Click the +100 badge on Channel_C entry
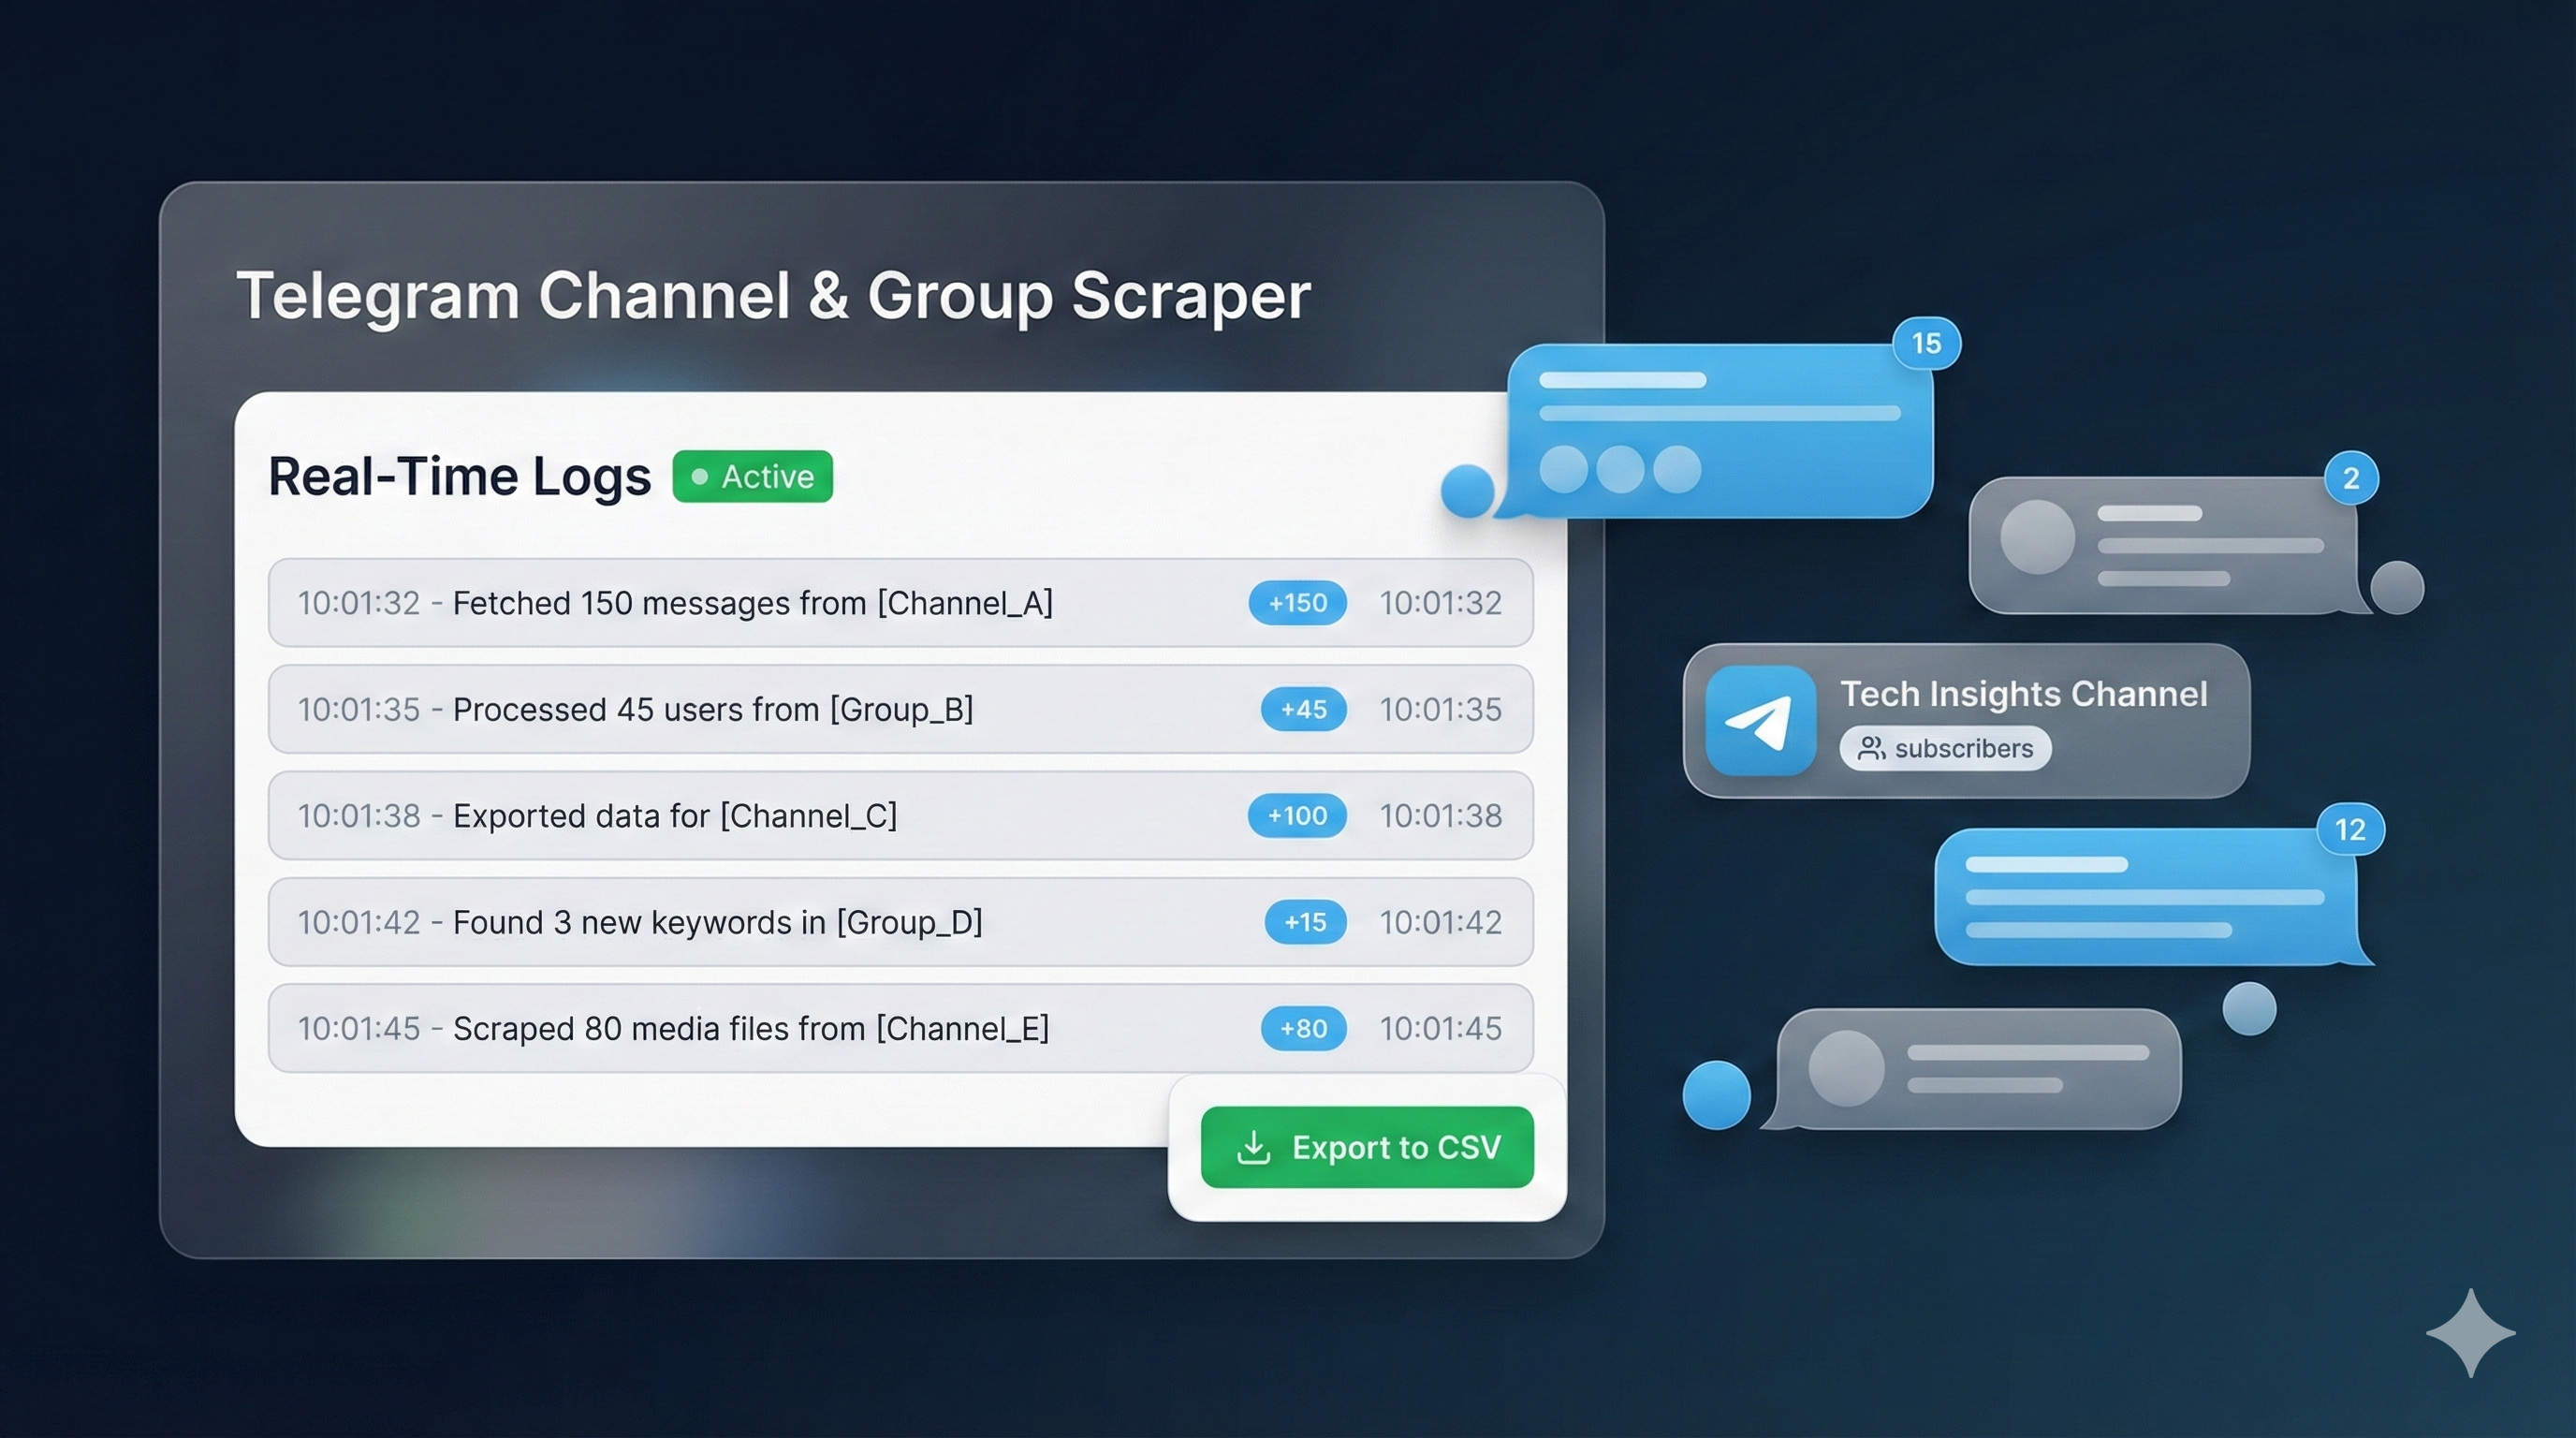Screen dimensions: 2576x1438 [1296, 816]
